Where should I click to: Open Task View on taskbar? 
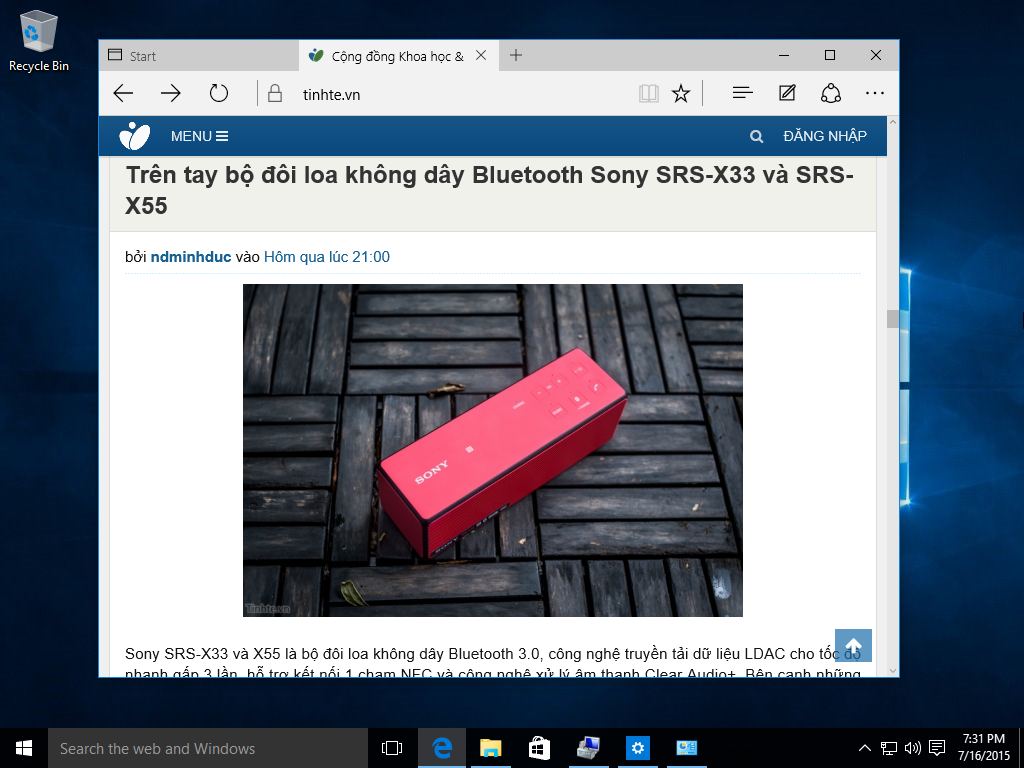[392, 748]
